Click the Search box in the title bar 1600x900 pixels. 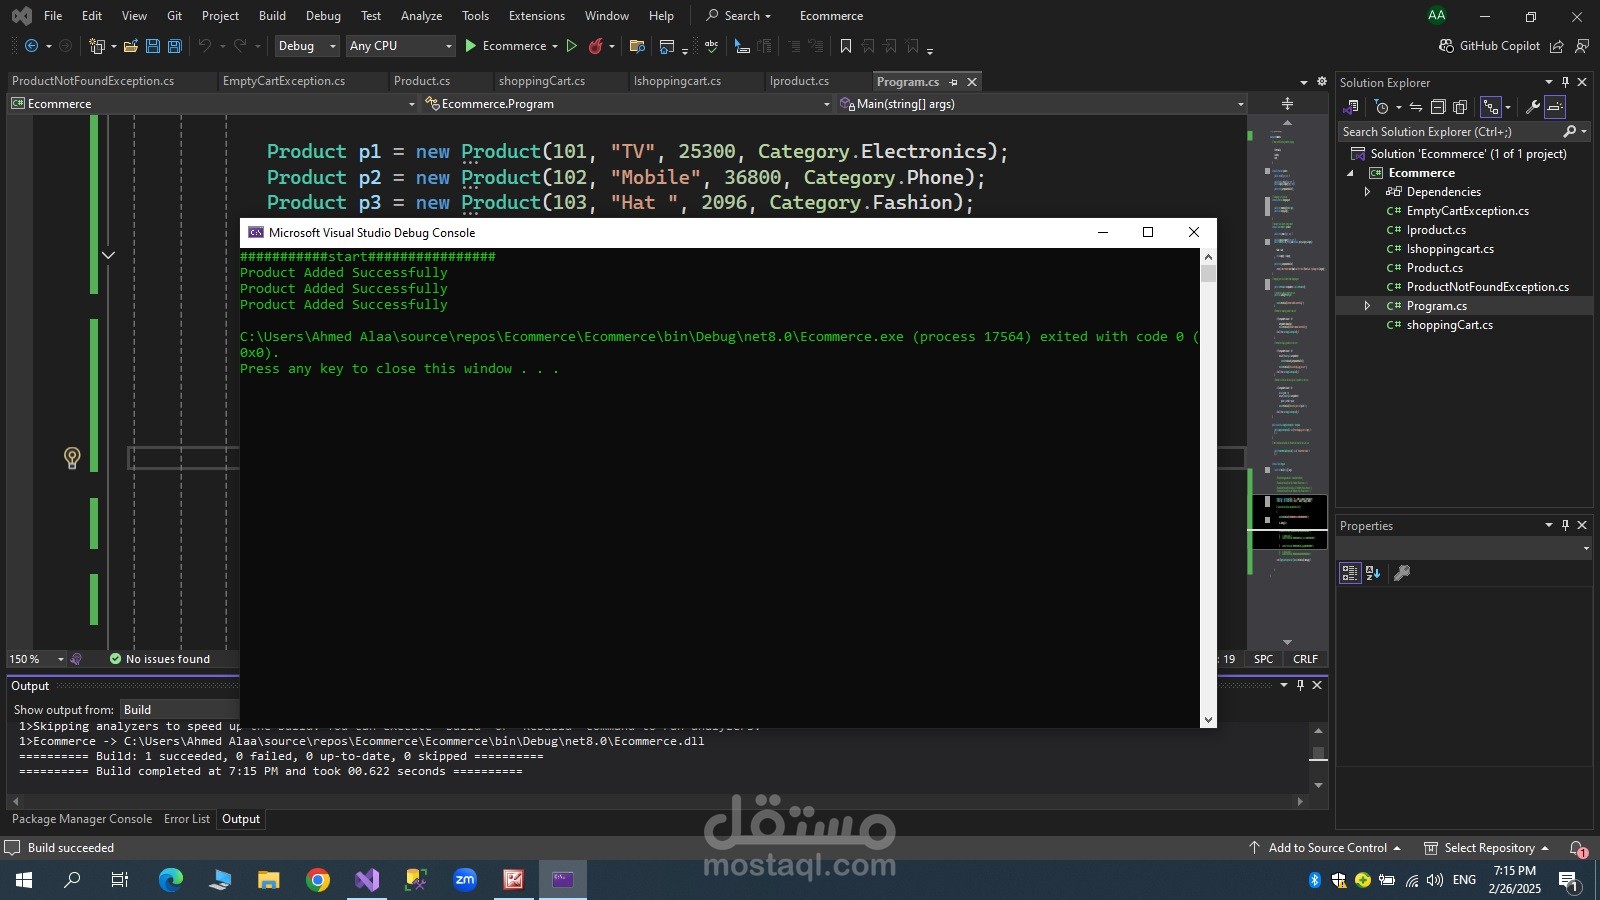point(739,16)
